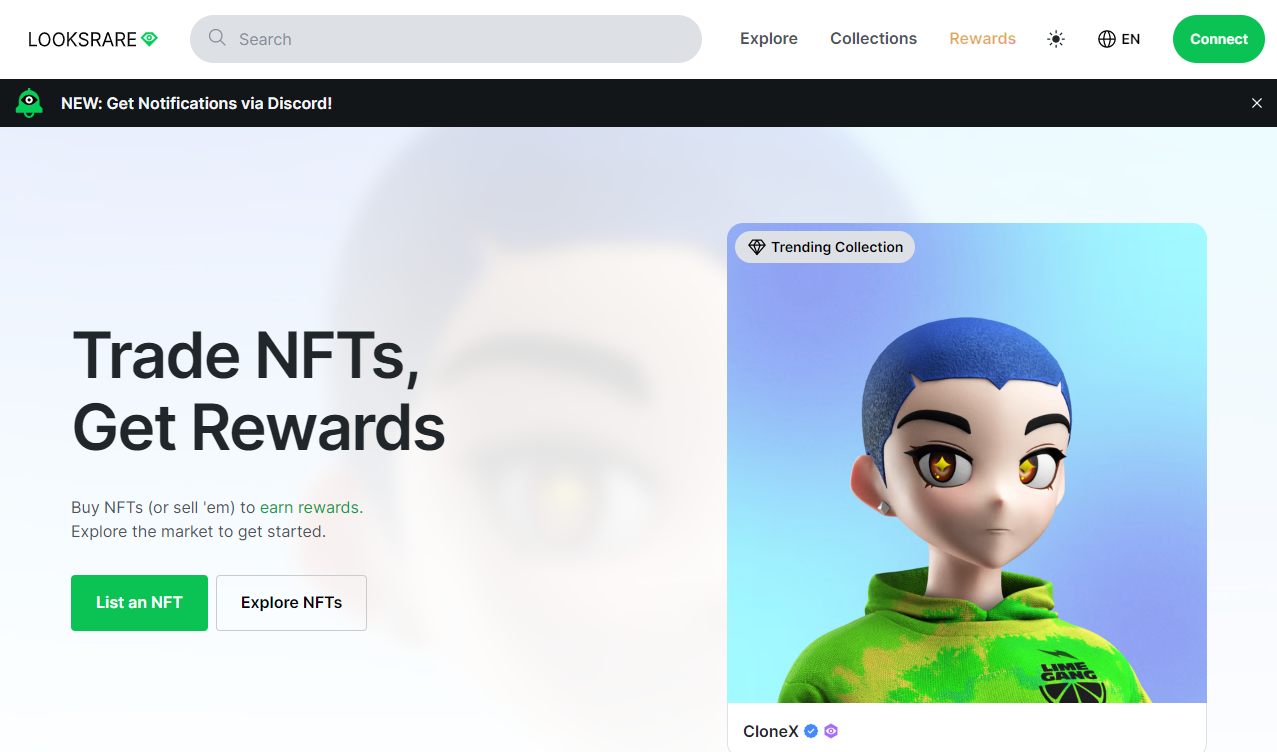
Task: Click the green Connect button
Action: pos(1219,39)
